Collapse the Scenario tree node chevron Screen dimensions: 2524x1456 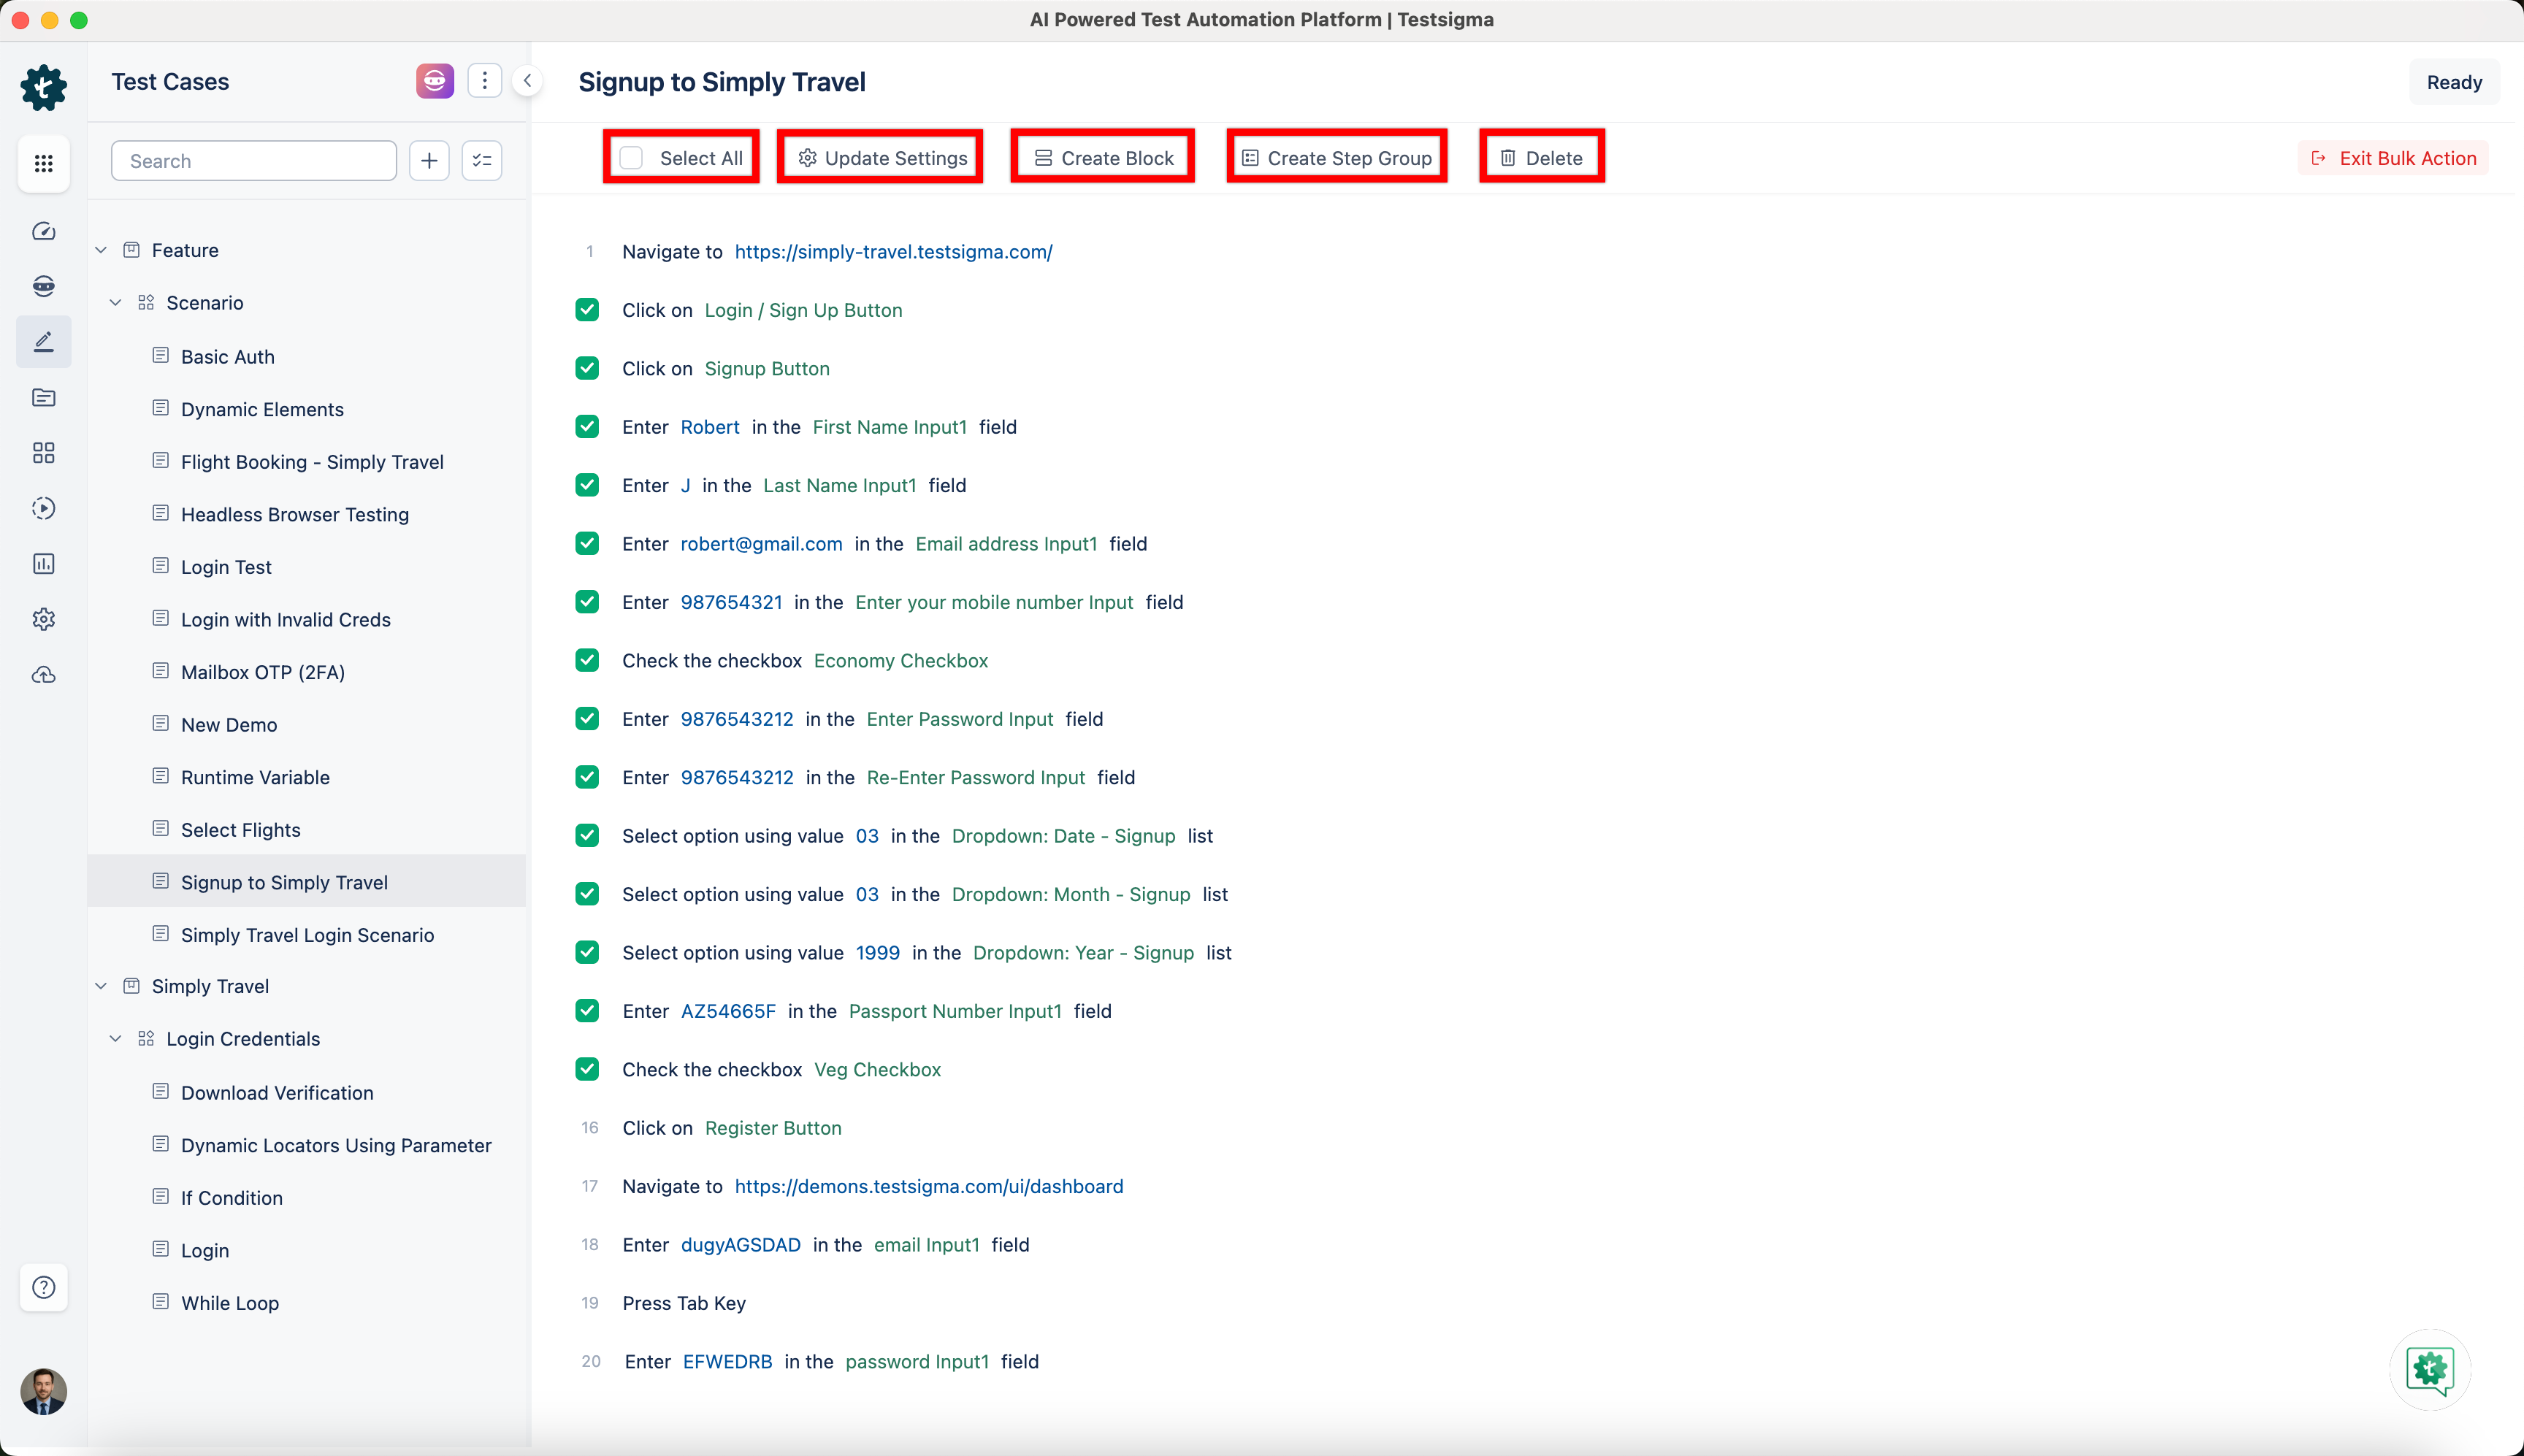coord(116,302)
